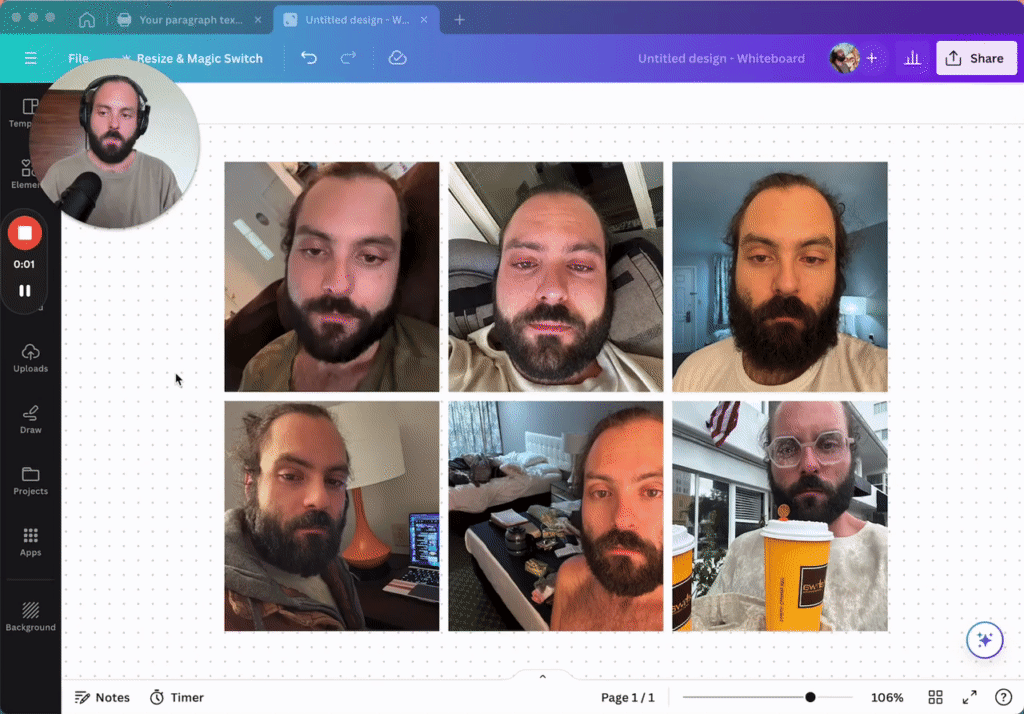Pause the recording
This screenshot has height=714, width=1024.
pyautogui.click(x=25, y=291)
